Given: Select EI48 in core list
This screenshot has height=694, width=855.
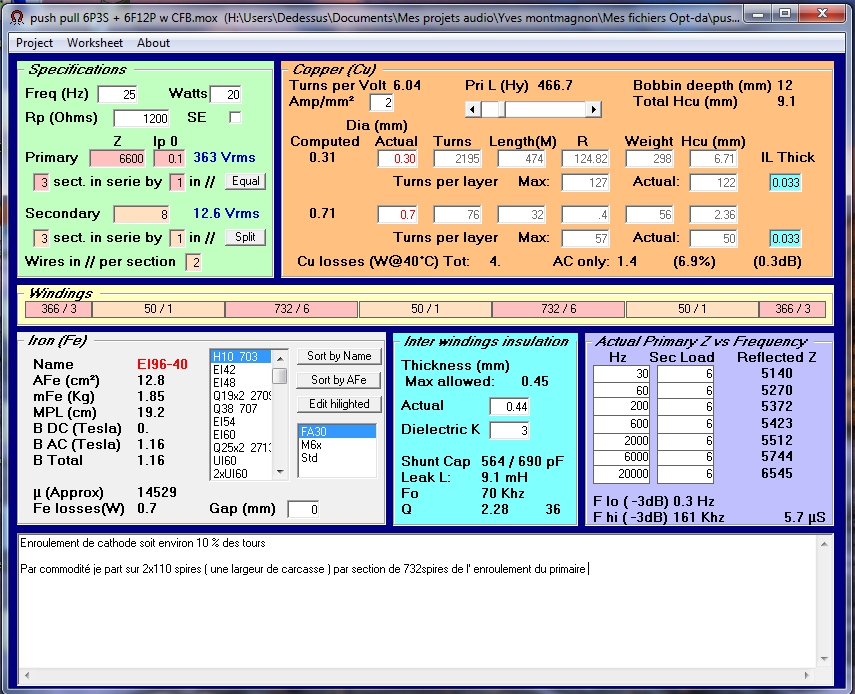Looking at the screenshot, I should [240, 383].
